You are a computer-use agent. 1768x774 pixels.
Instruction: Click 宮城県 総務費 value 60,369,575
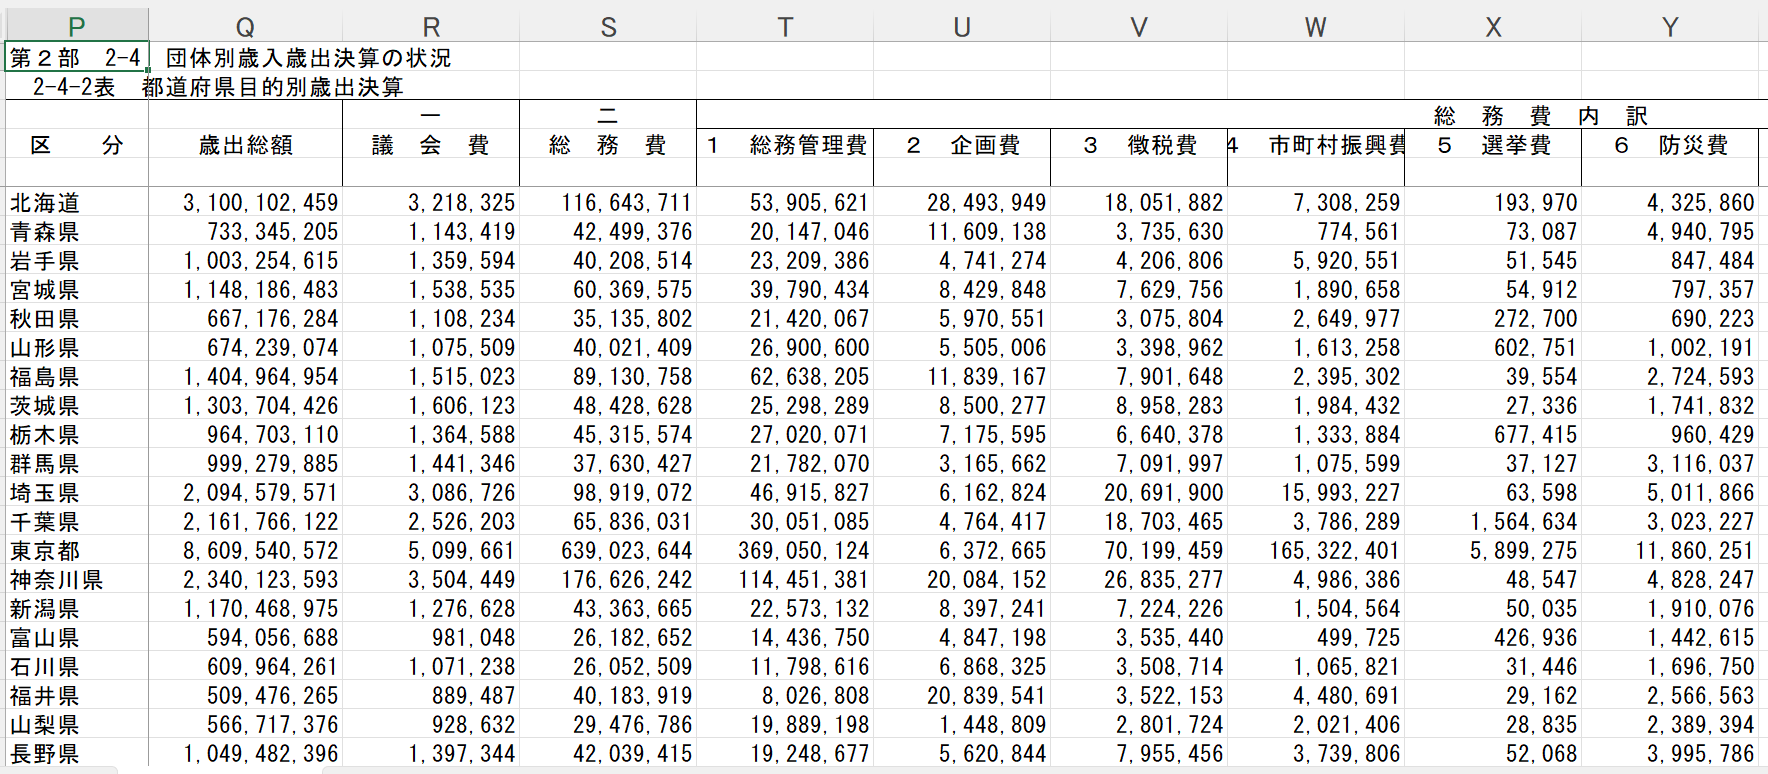(608, 290)
